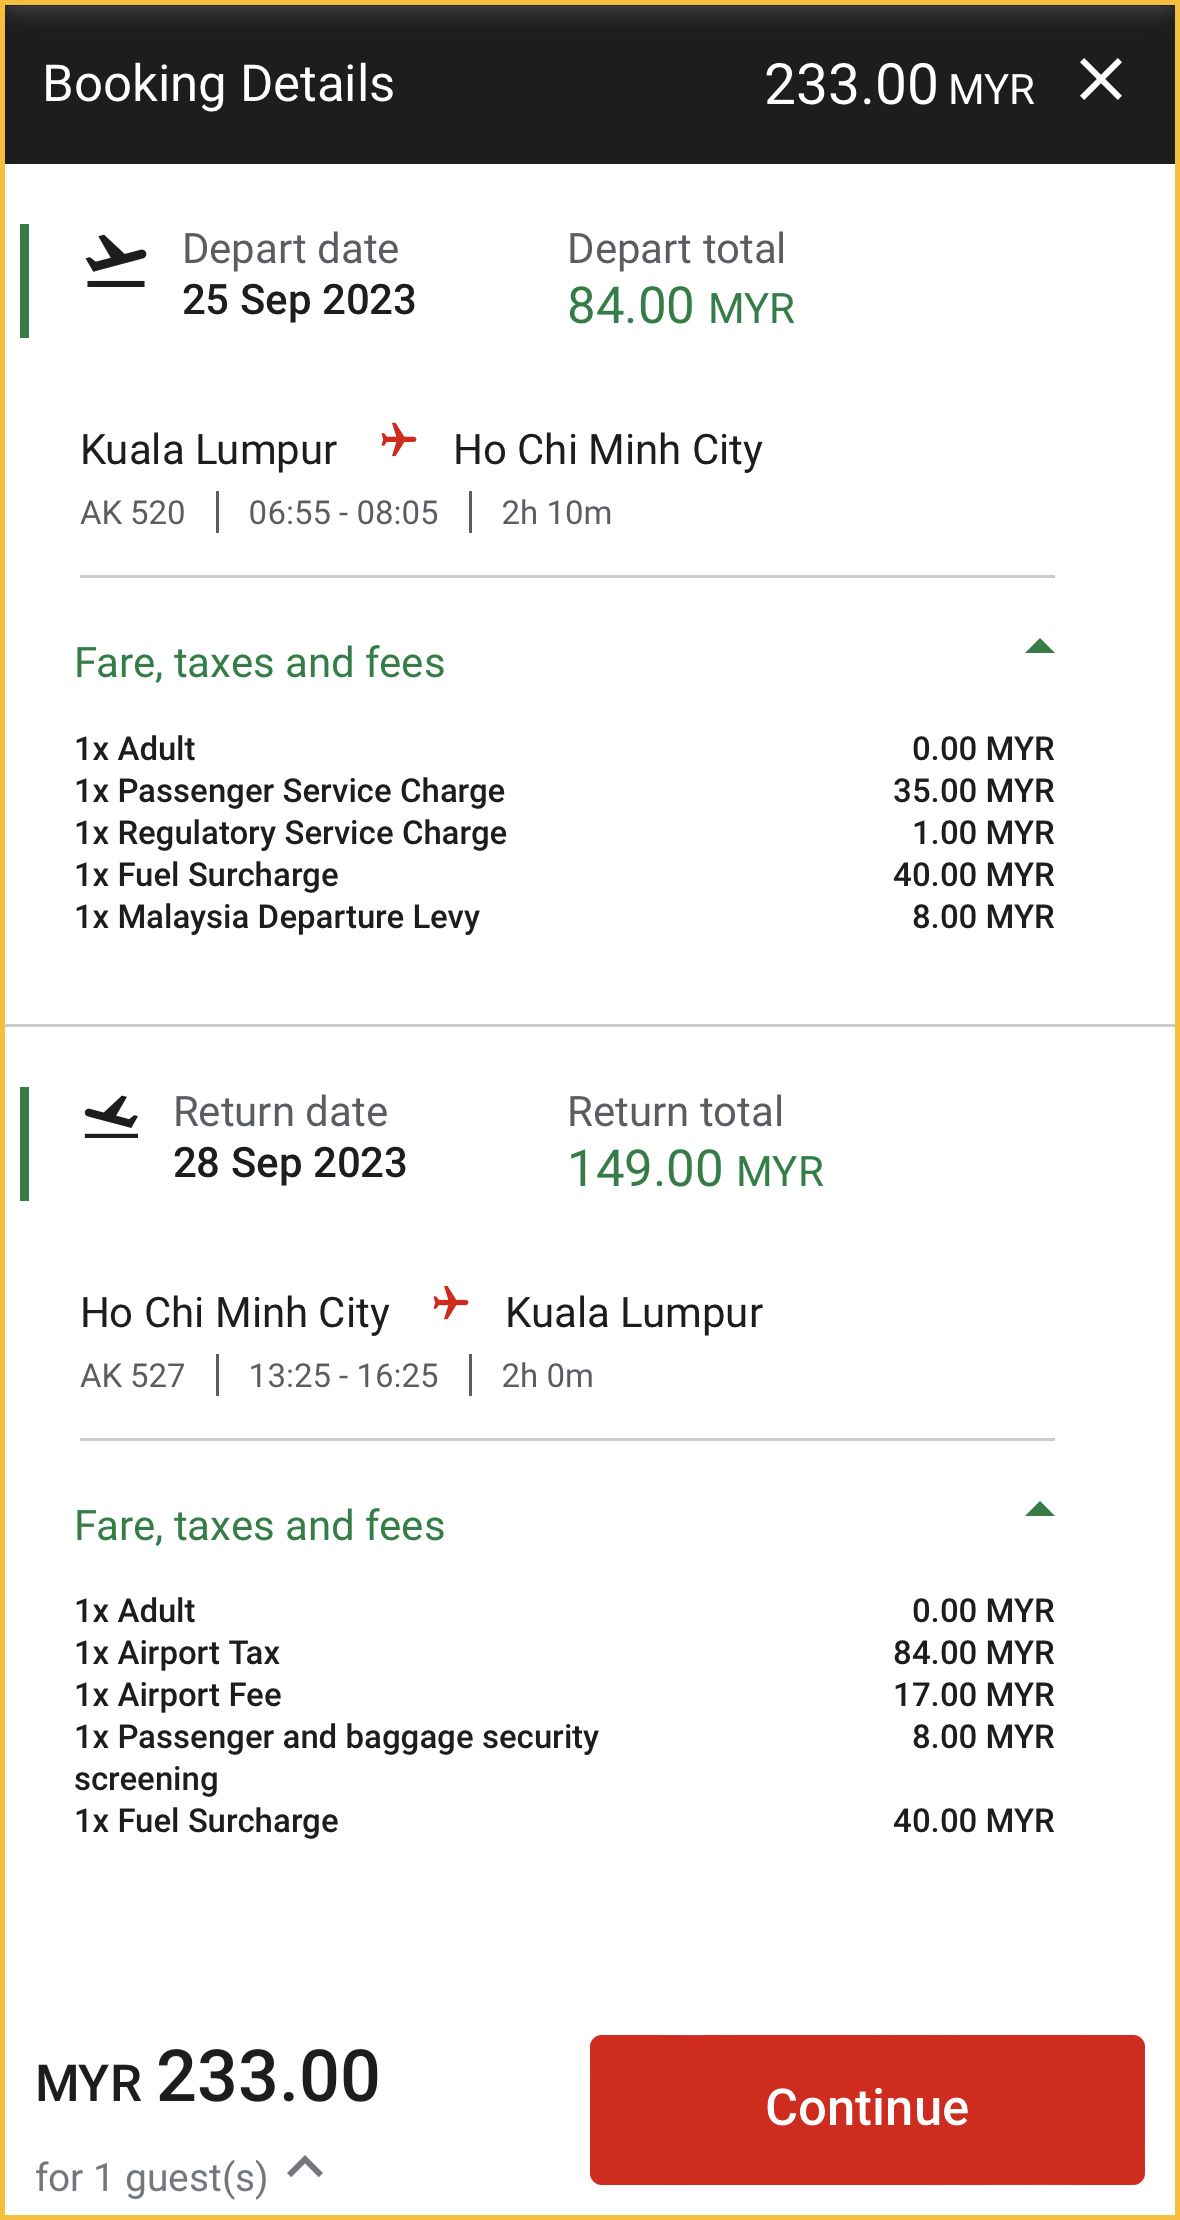Click the Return total 149.00 MYR amount
1180x2220 pixels.
click(695, 1169)
